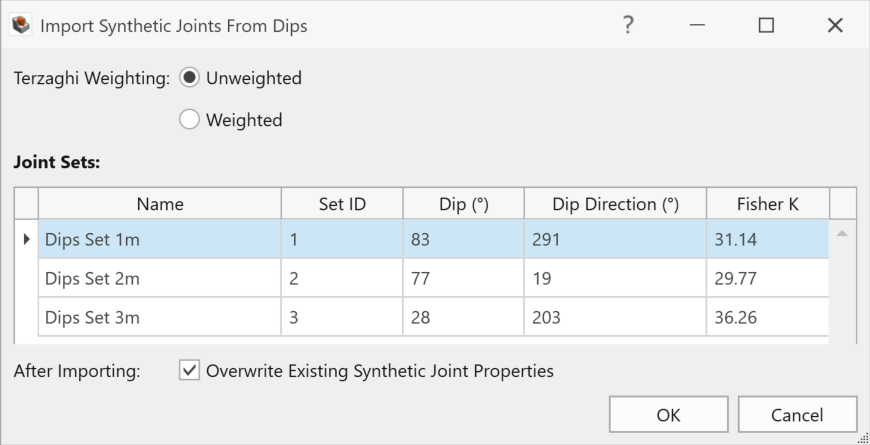The image size is (870, 445).
Task: Click the application icon in the title bar
Action: click(22, 26)
